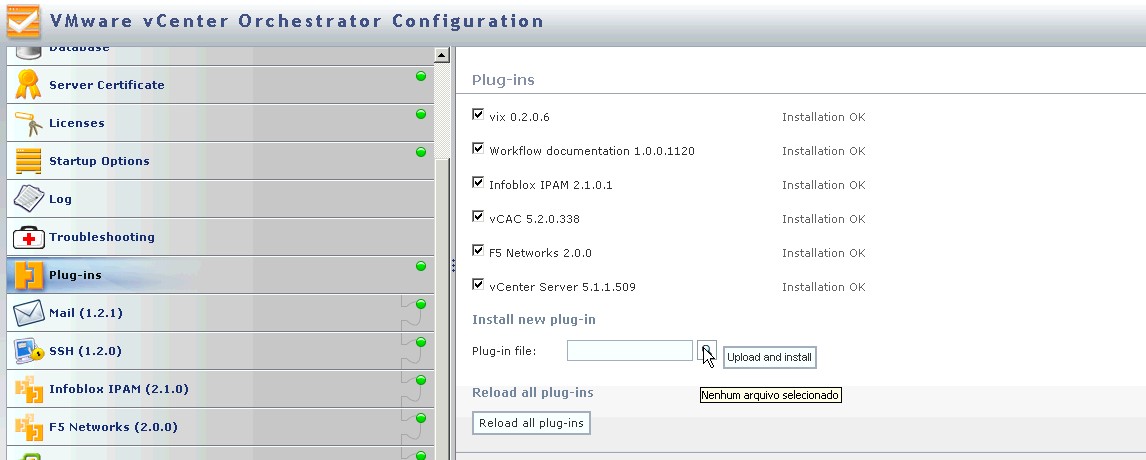
Task: Click the Plug-in file text field
Action: [x=629, y=351]
